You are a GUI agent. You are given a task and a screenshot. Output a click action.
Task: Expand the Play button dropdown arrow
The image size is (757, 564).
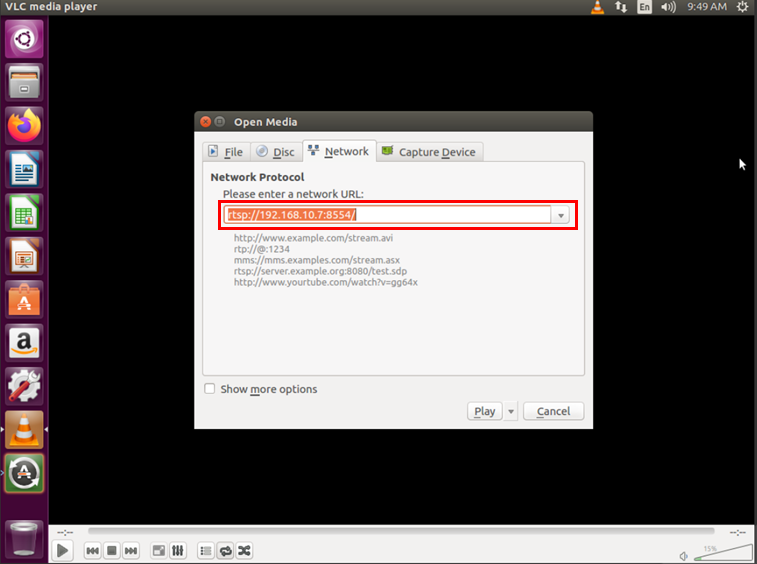[x=511, y=411]
